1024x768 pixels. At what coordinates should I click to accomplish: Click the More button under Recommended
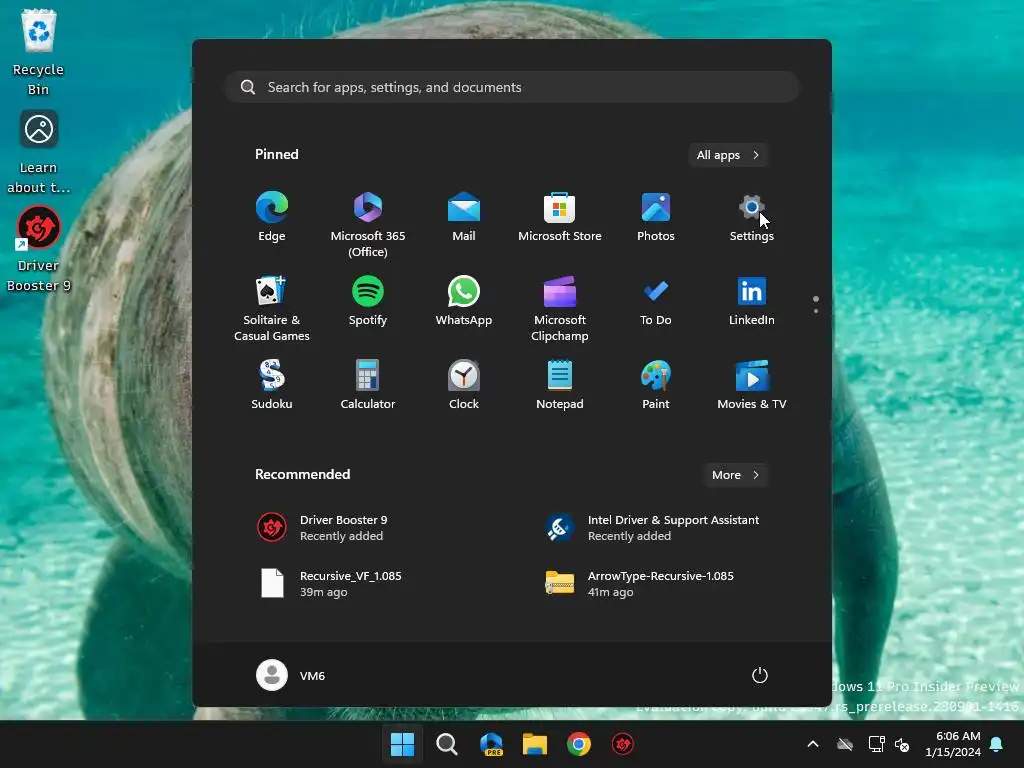pyautogui.click(x=735, y=475)
